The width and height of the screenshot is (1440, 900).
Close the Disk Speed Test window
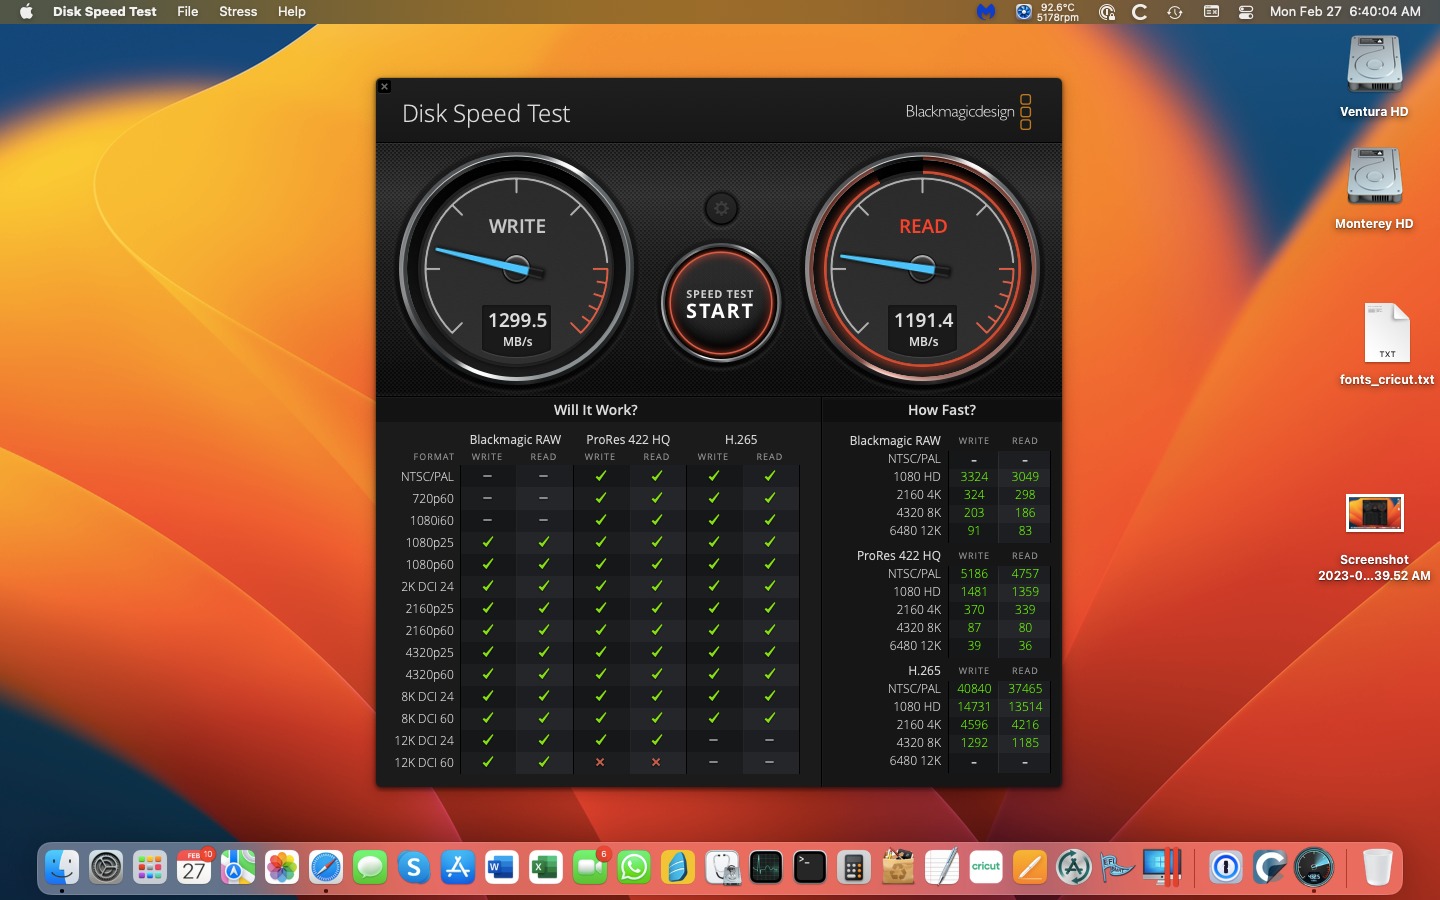[x=384, y=87]
